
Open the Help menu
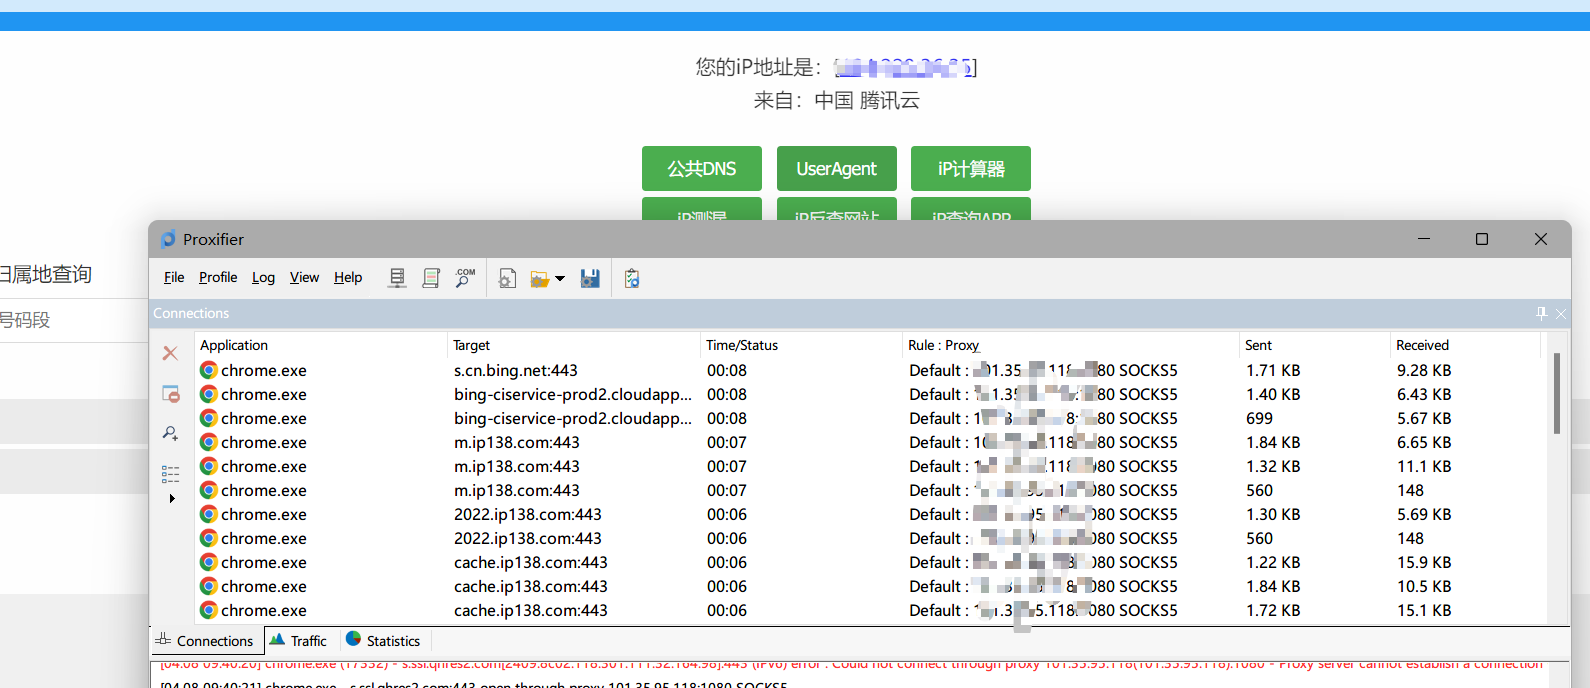coord(348,277)
